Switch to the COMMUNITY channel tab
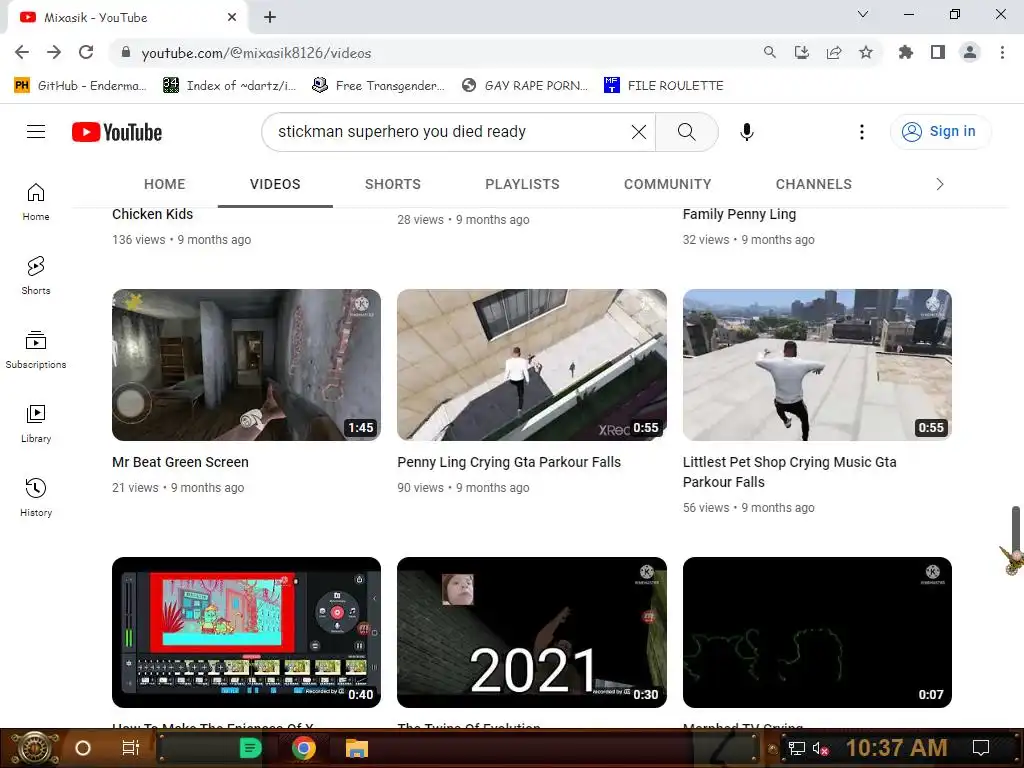Viewport: 1024px width, 768px height. pyautogui.click(x=667, y=184)
